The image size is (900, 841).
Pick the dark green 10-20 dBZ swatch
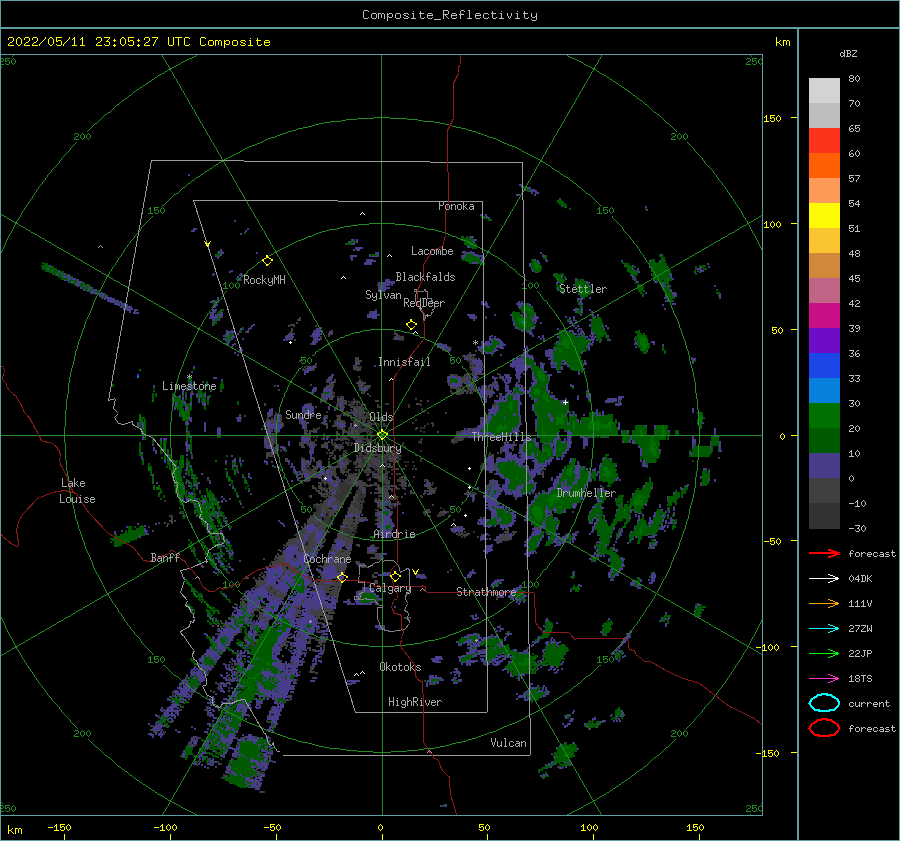click(824, 440)
